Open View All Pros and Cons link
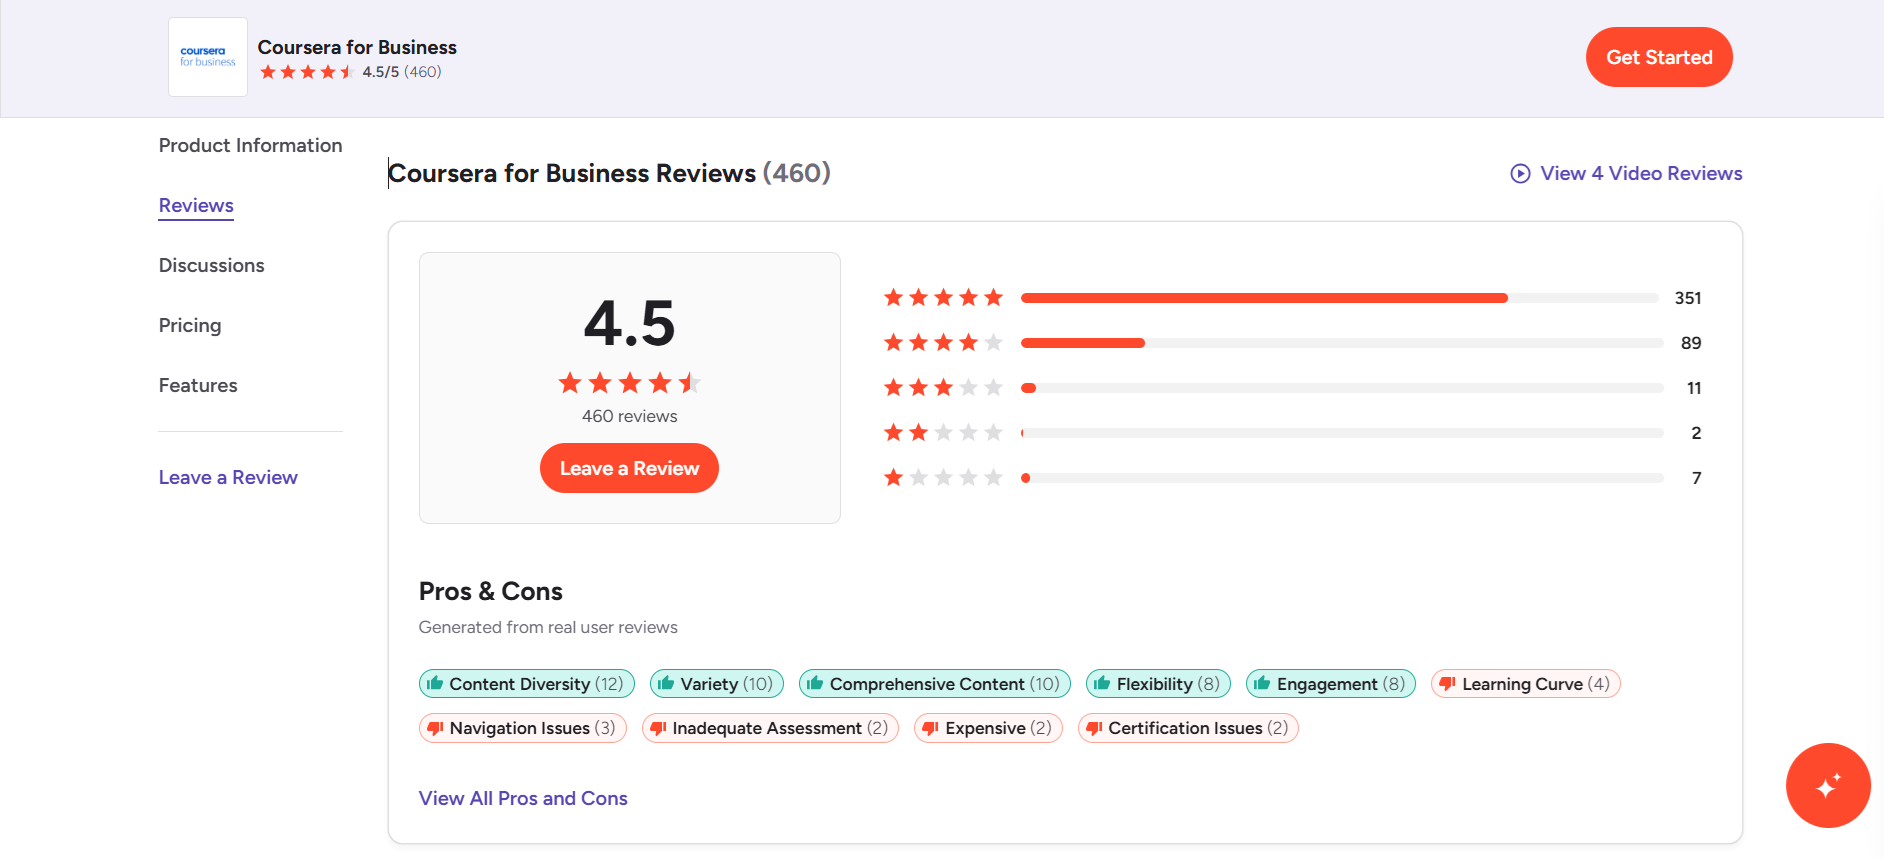 click(523, 798)
